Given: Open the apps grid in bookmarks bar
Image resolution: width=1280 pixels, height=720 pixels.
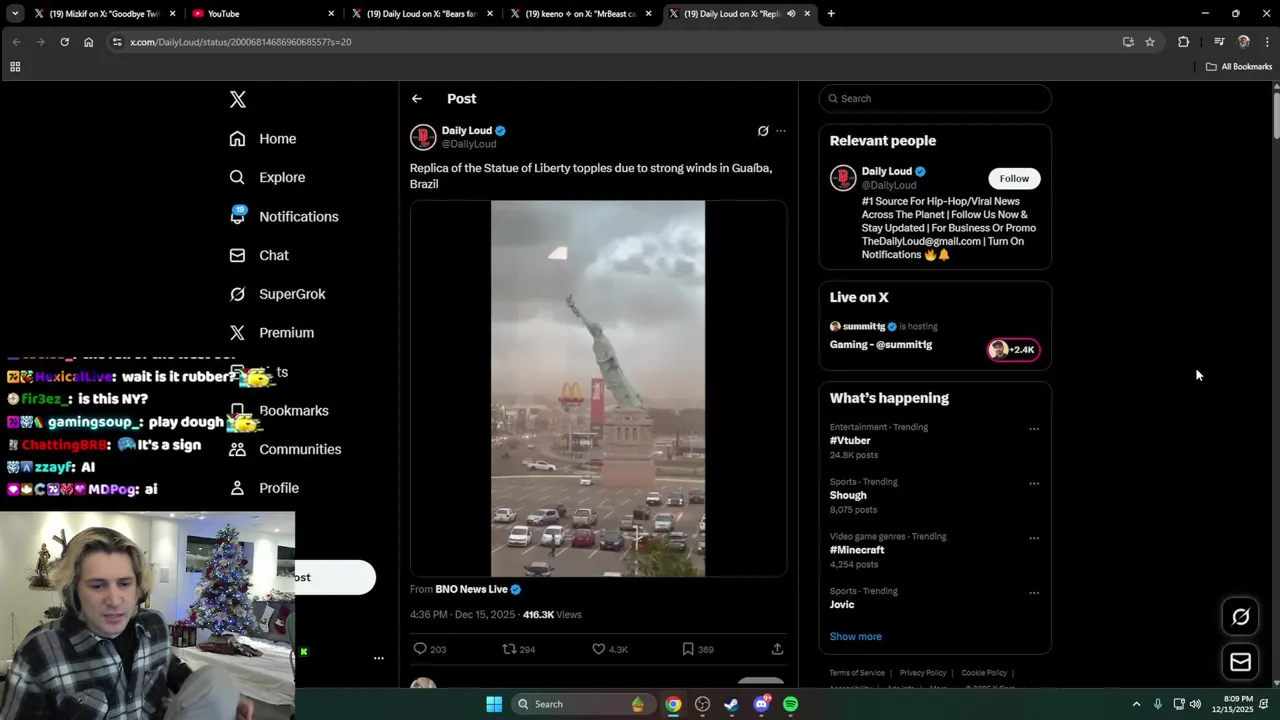Looking at the screenshot, I should [15, 67].
